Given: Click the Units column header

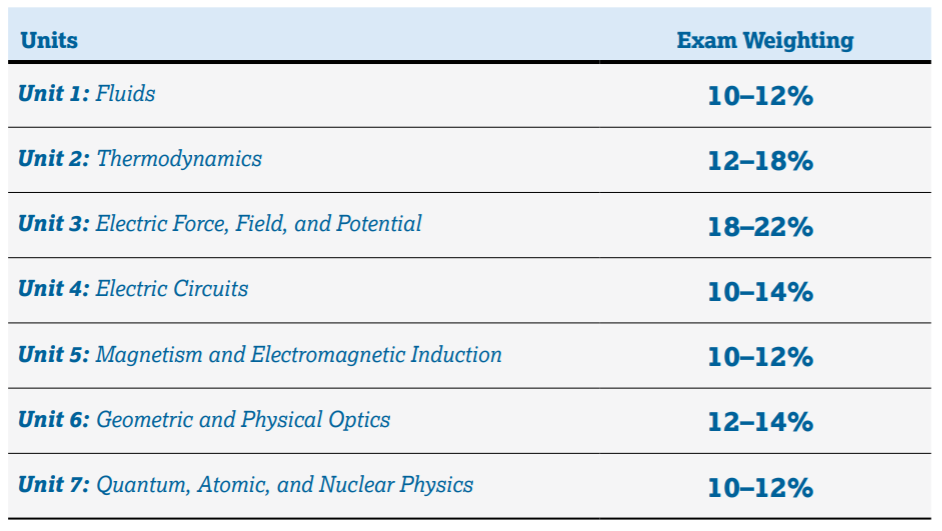Looking at the screenshot, I should click(49, 40).
